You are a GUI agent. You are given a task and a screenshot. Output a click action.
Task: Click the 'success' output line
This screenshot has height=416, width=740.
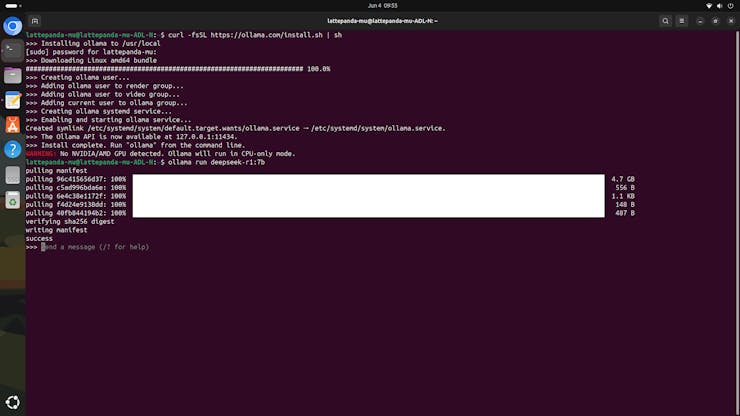pos(39,238)
